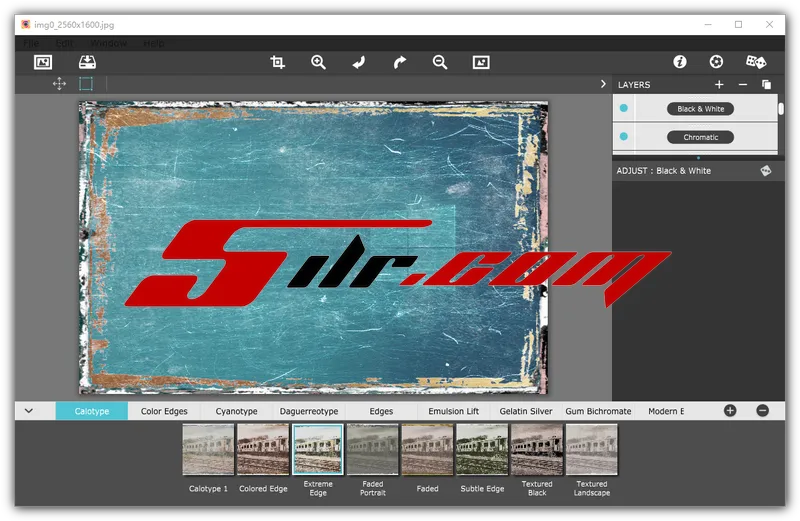Screen dimensions: 800x521
Task: Click the undo arrow
Action: tap(359, 62)
